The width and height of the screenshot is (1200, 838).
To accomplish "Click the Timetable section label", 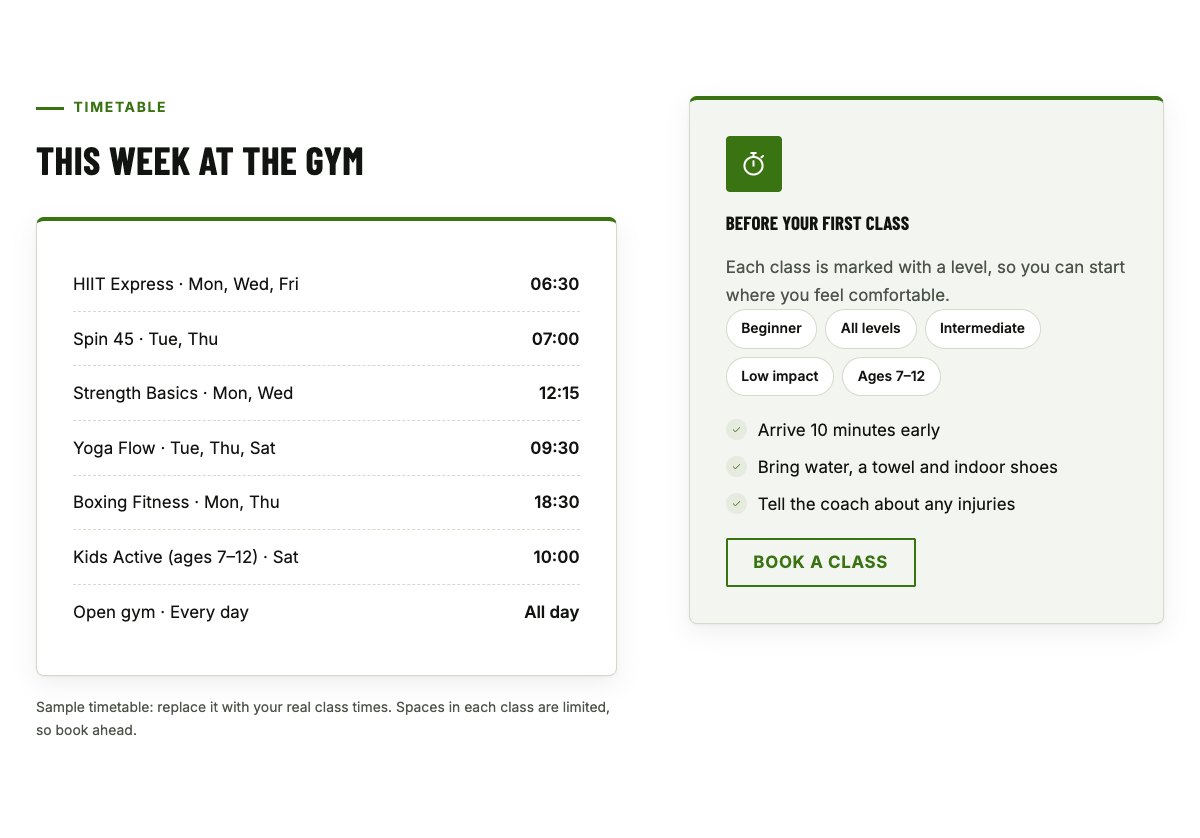I will click(120, 107).
